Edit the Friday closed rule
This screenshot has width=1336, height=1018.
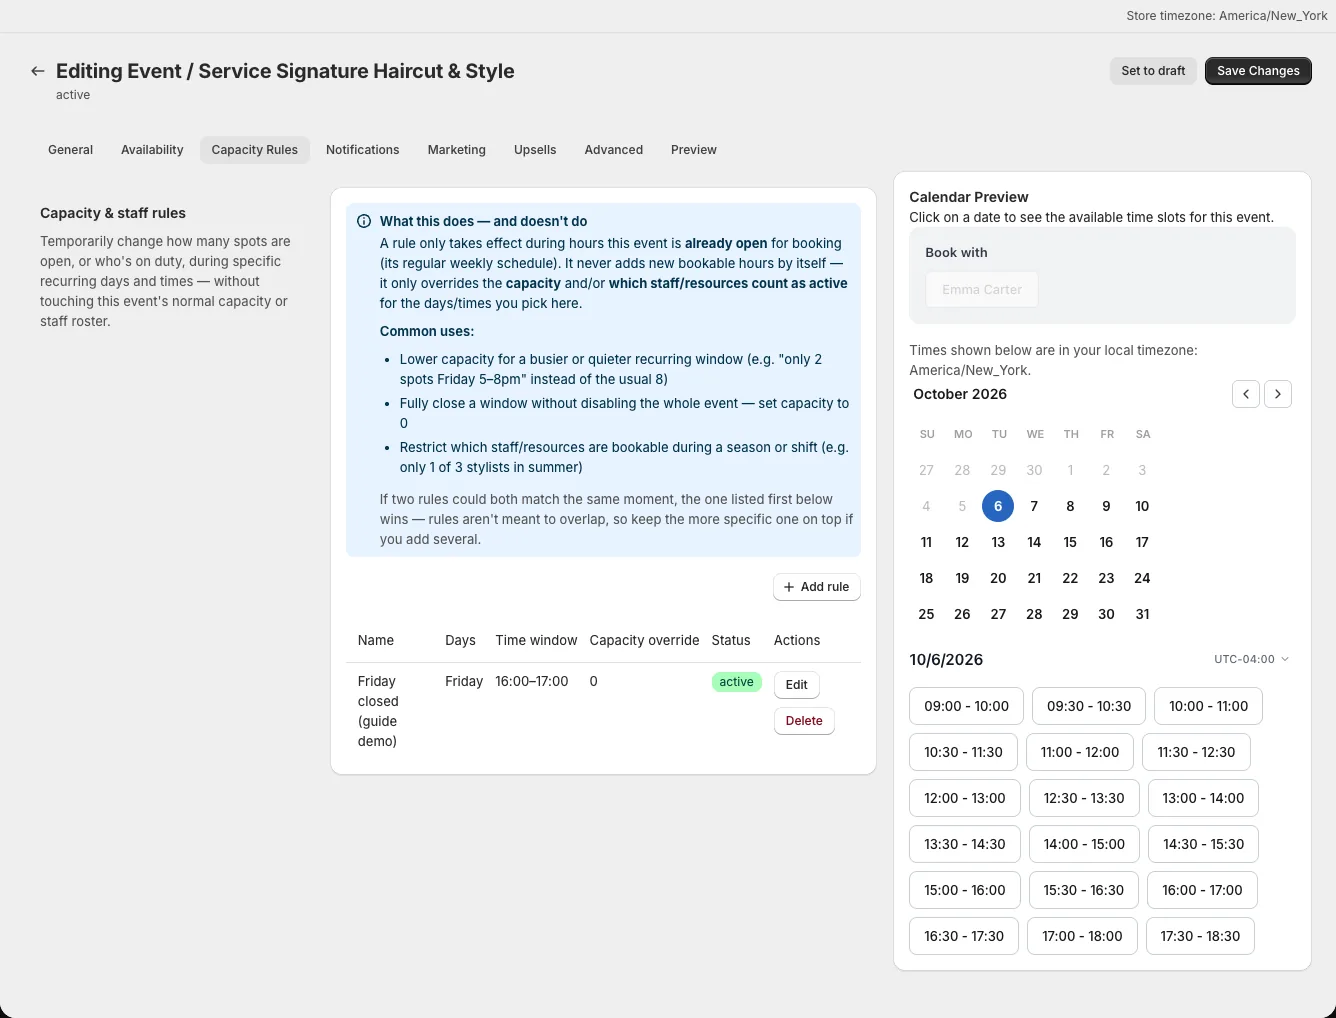[797, 685]
